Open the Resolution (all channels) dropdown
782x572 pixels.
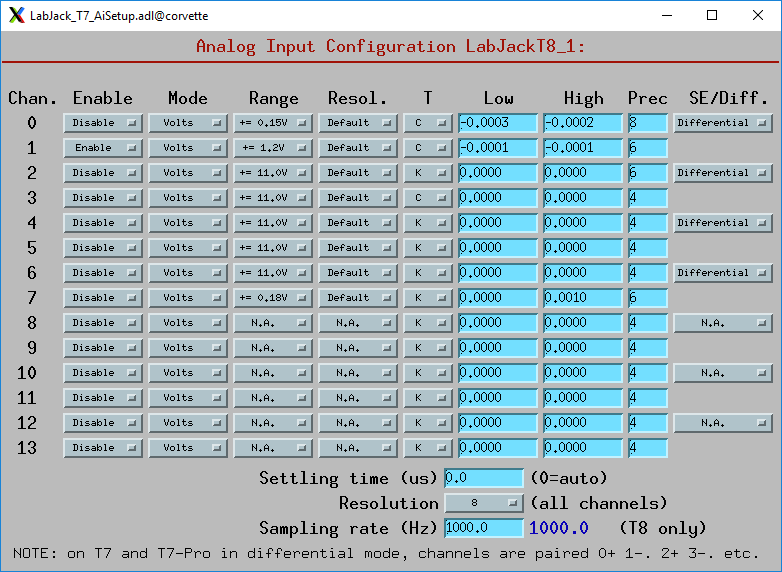[x=484, y=503]
